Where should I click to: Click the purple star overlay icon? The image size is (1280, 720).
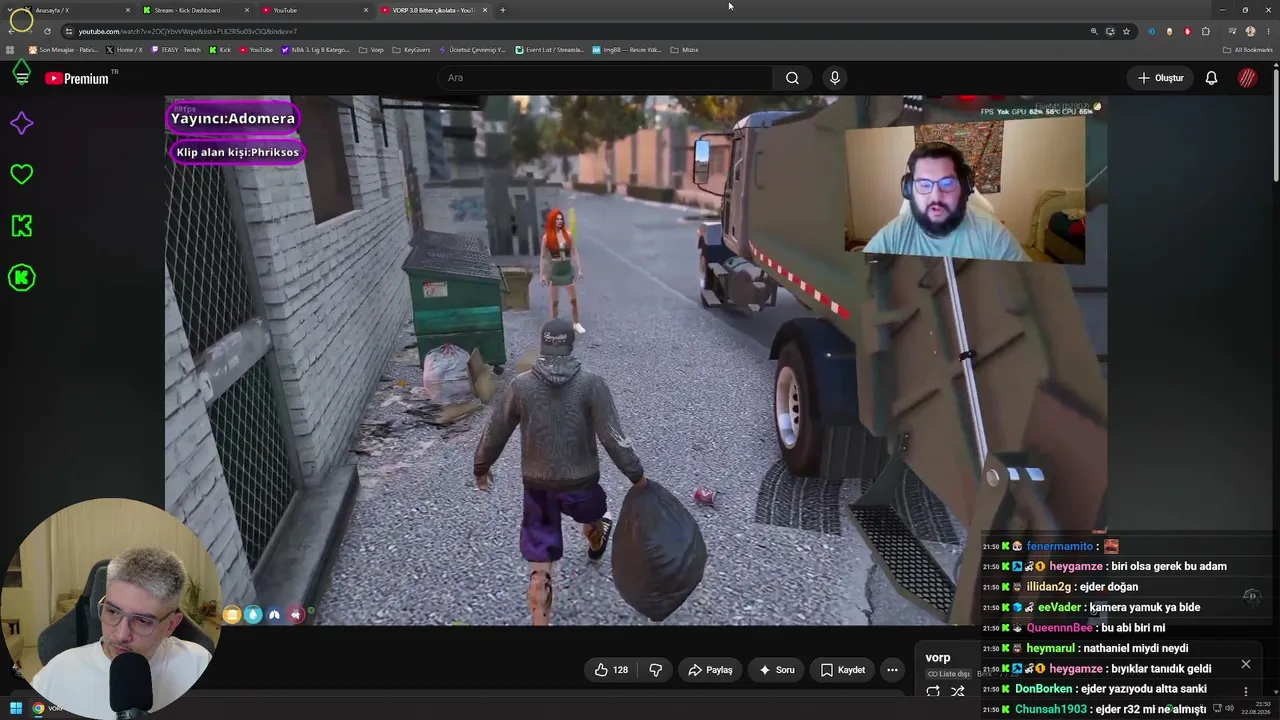tap(21, 123)
